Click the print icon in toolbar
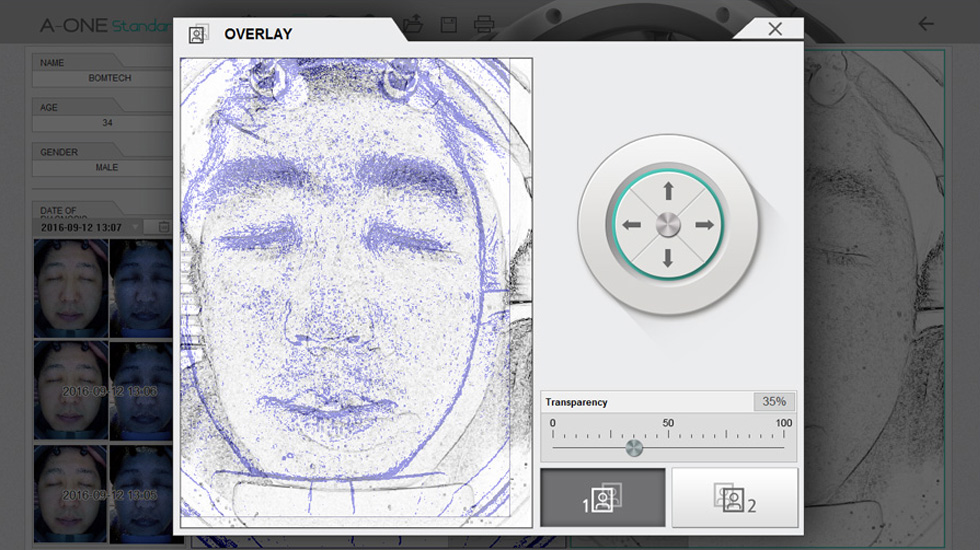Viewport: 980px width, 550px height. click(x=484, y=25)
